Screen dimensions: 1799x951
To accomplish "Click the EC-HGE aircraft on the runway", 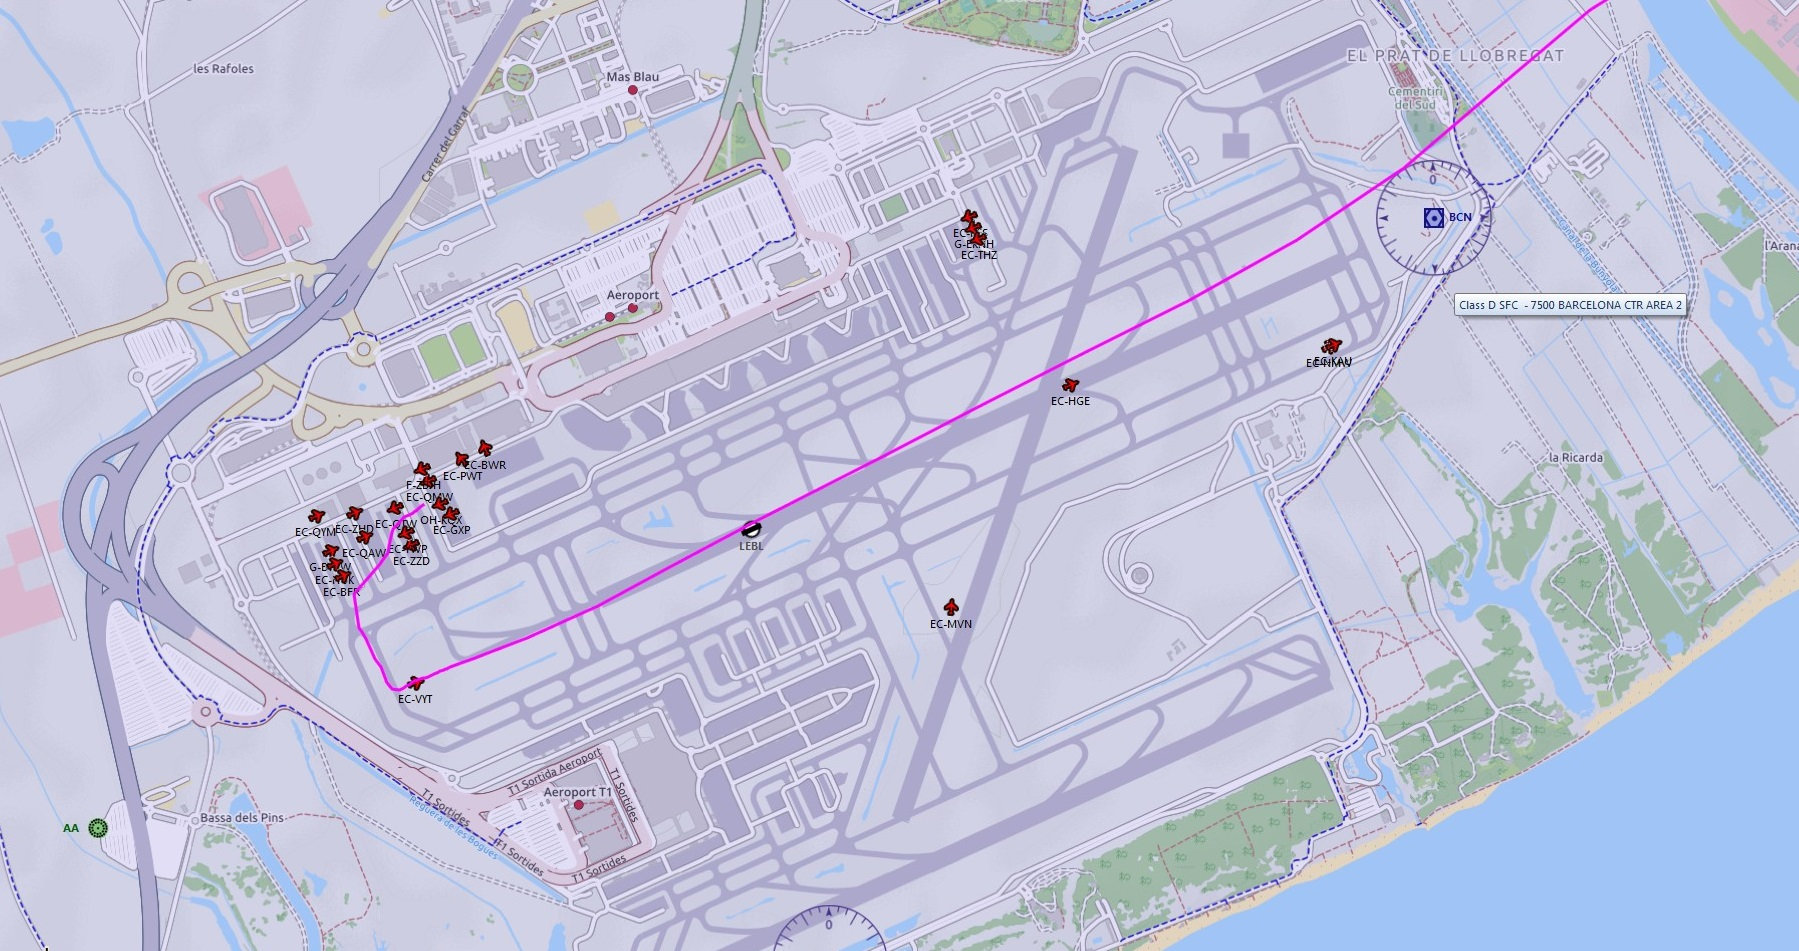I will click(x=1071, y=385).
